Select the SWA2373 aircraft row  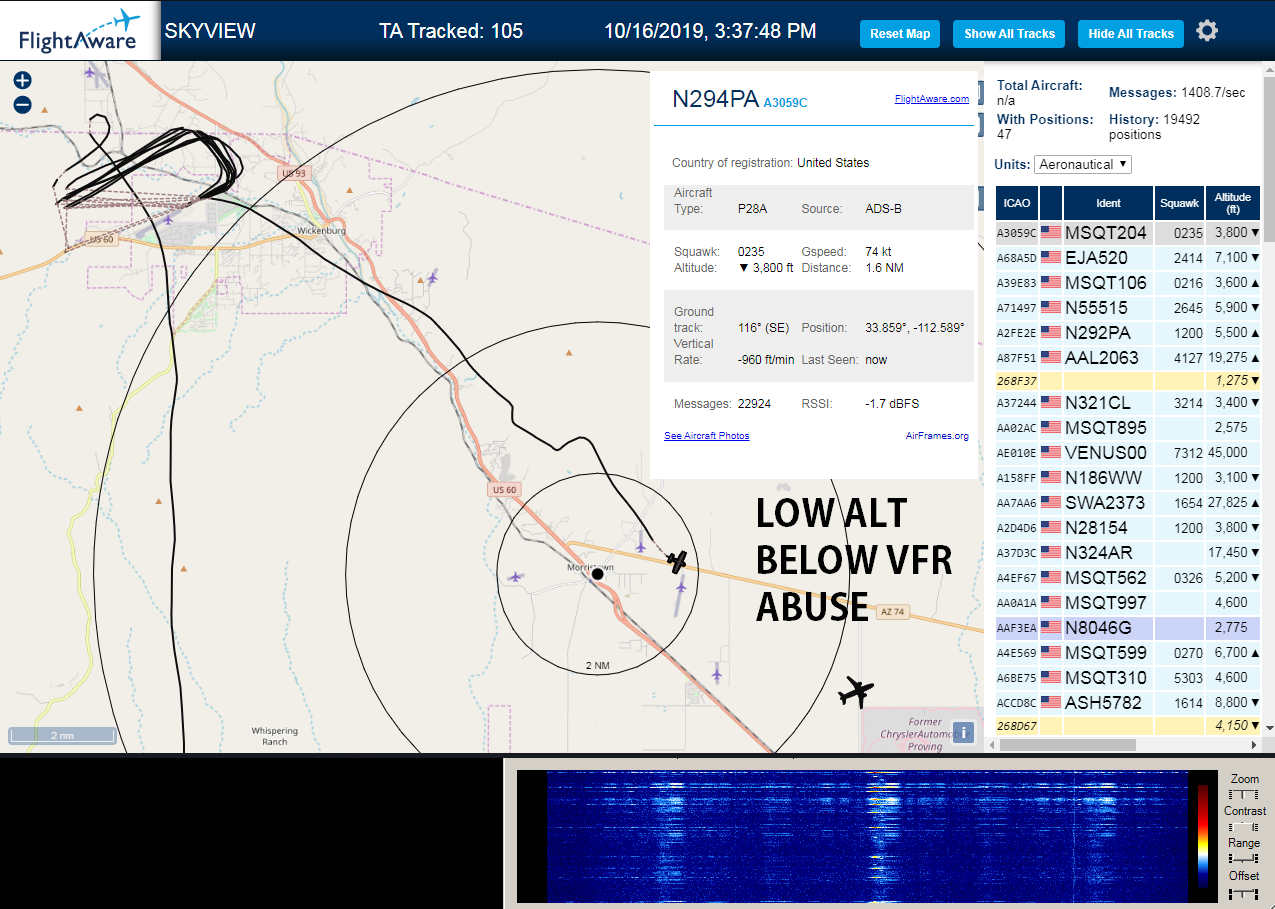pyautogui.click(x=1129, y=503)
